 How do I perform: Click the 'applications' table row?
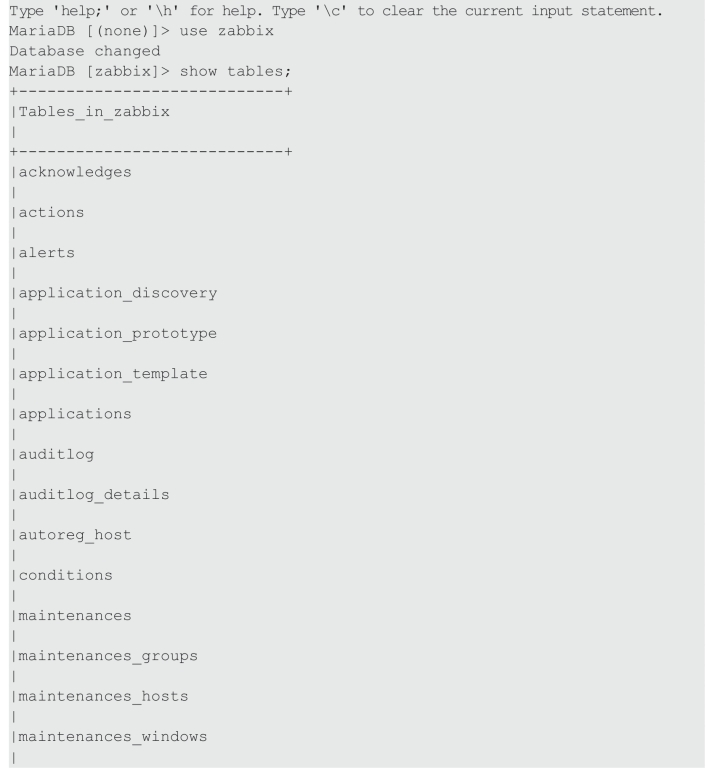[75, 415]
